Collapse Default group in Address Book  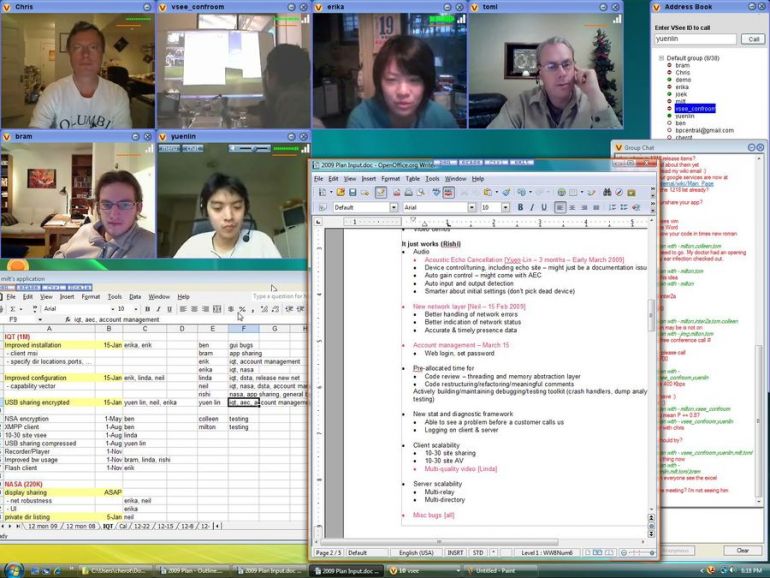coord(661,58)
